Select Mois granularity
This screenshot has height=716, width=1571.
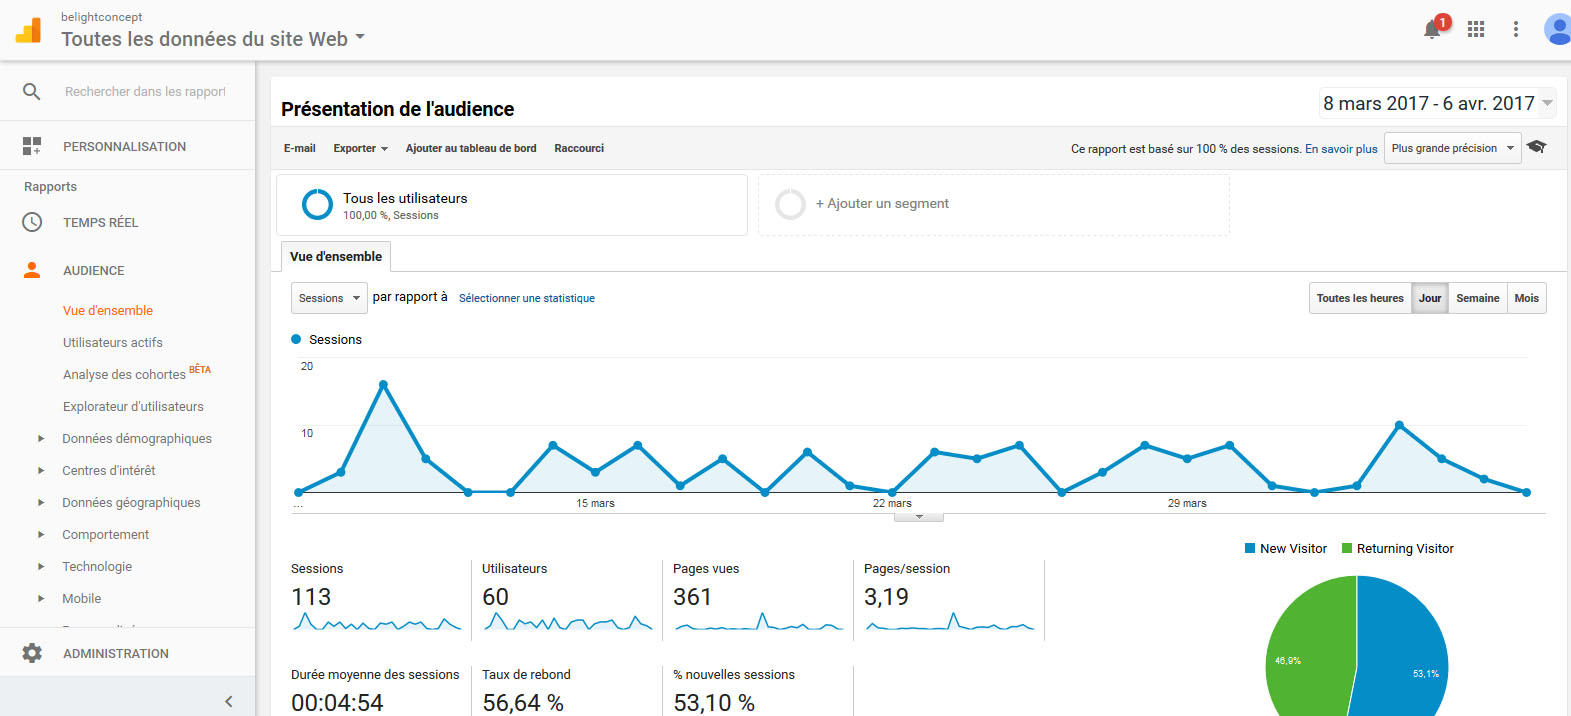tap(1527, 298)
